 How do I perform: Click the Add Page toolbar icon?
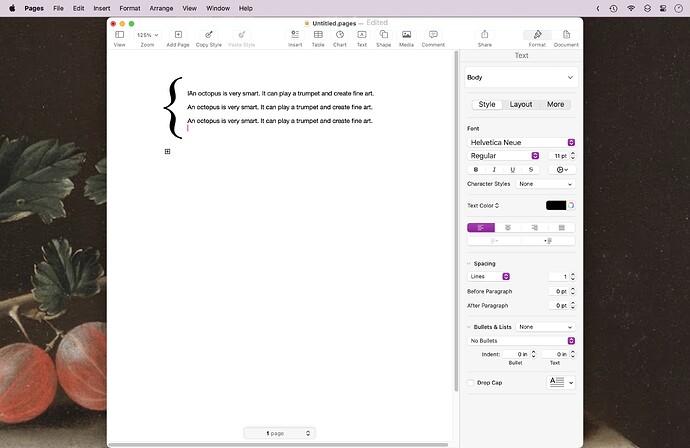[178, 35]
